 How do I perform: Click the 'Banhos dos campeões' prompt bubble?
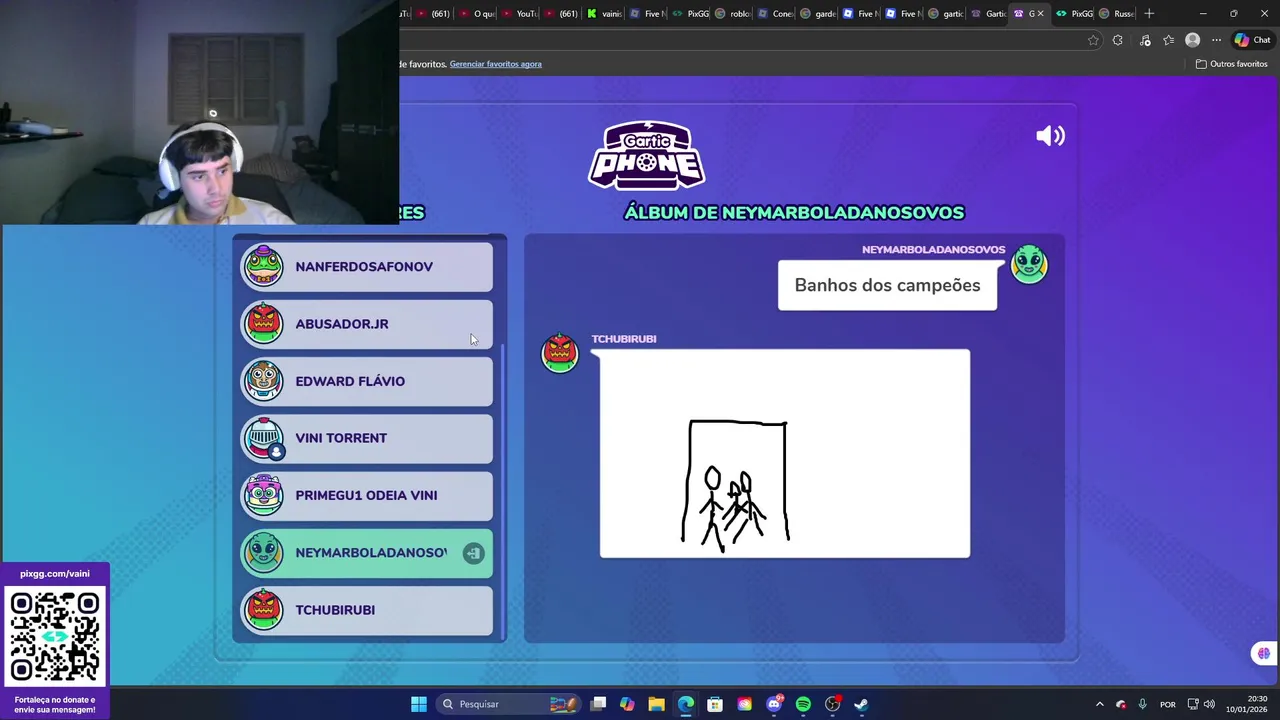pyautogui.click(x=887, y=285)
